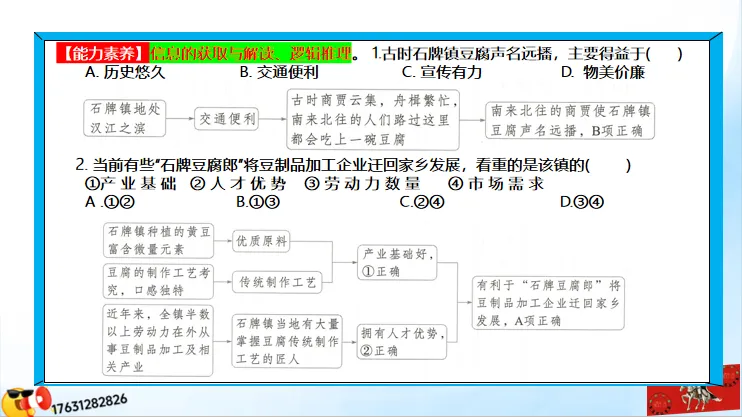Screen dimensions: 742x417
Task: Click the box 石牌镇地处汉江之滨
Action: [125, 118]
